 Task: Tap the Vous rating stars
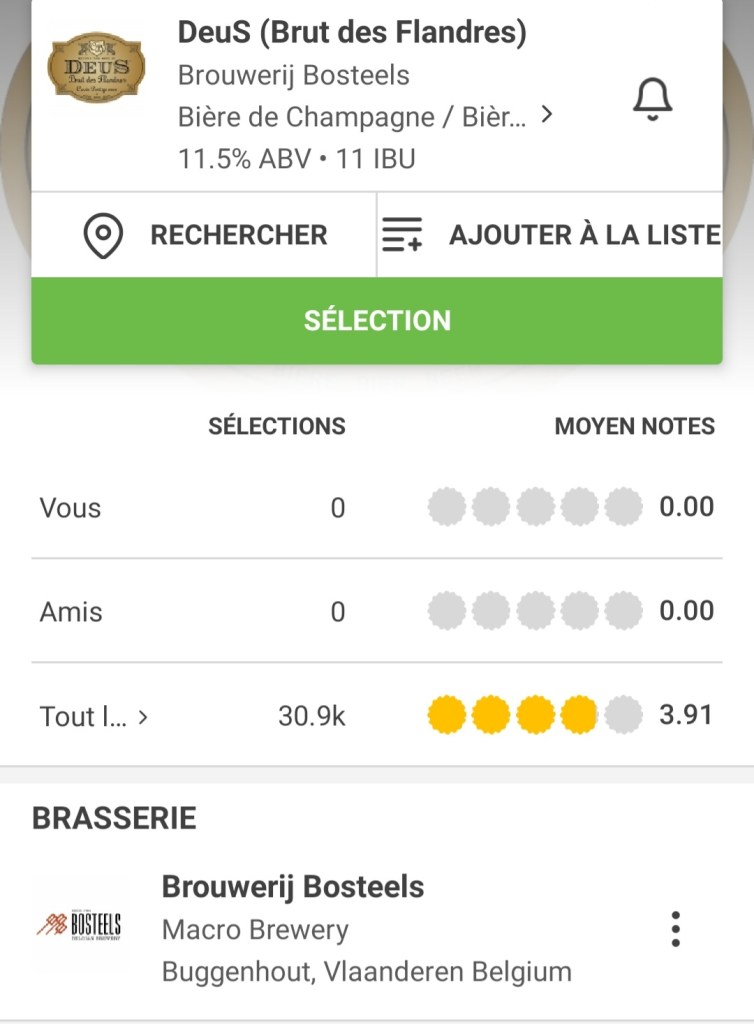pos(535,507)
